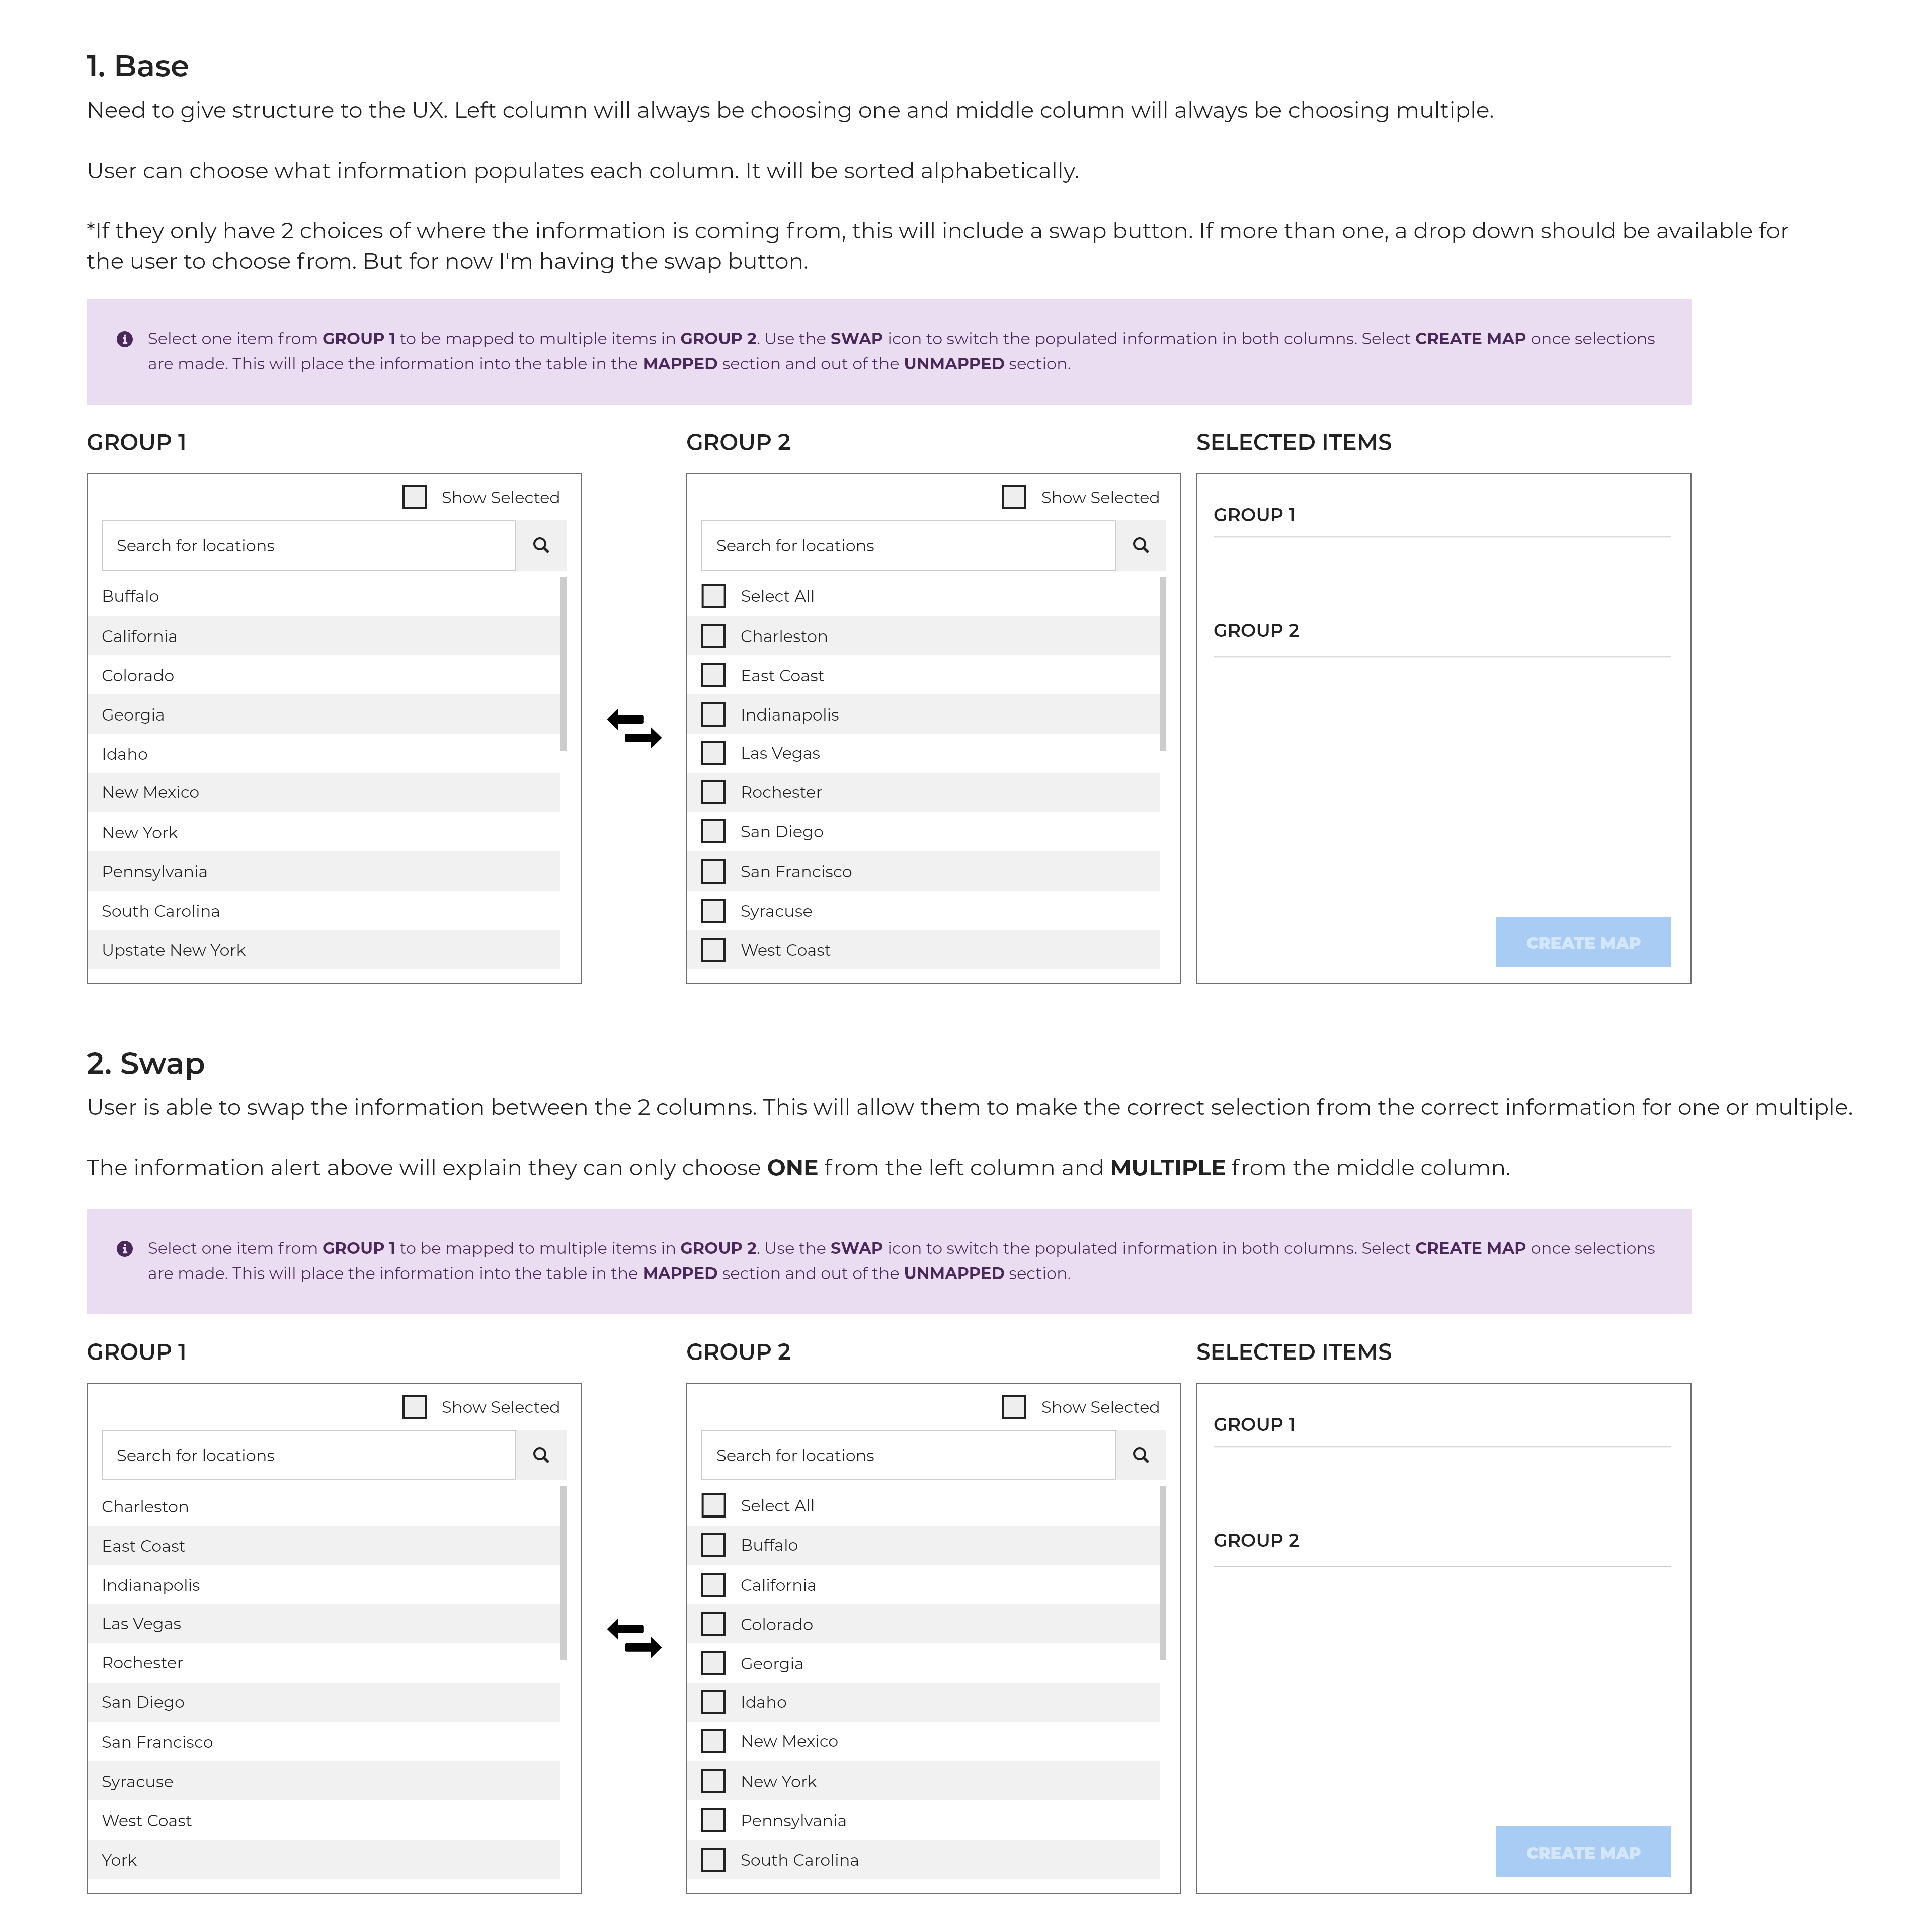Image resolution: width=1932 pixels, height=1915 pixels.
Task: Click Group 2 label in SELECTED ITEMS panel swap
Action: coord(1255,1540)
